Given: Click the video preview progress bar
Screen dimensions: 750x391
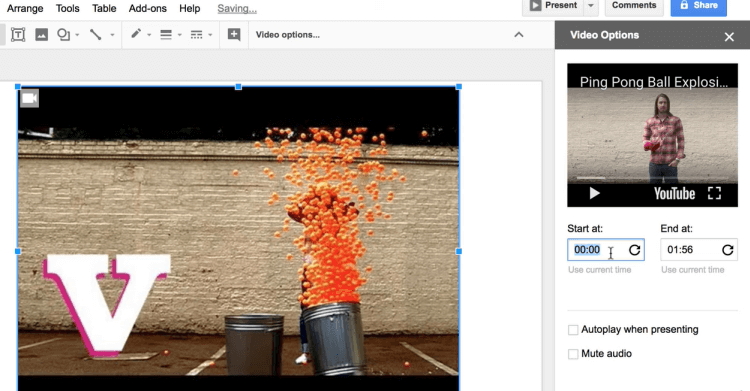Looking at the screenshot, I should [x=652, y=179].
